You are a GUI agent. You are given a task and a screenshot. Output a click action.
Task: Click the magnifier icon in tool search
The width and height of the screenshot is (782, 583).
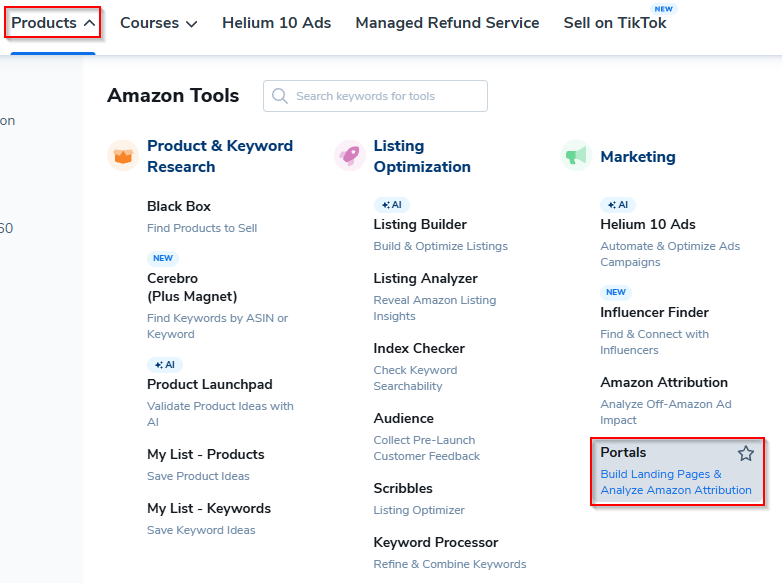click(280, 96)
